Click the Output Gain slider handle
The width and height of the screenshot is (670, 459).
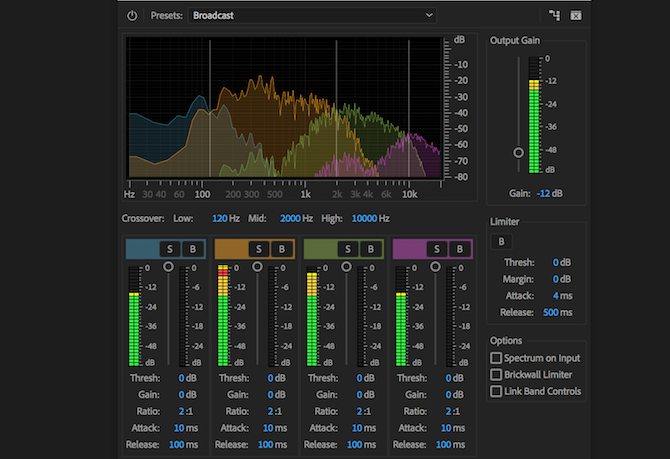518,152
